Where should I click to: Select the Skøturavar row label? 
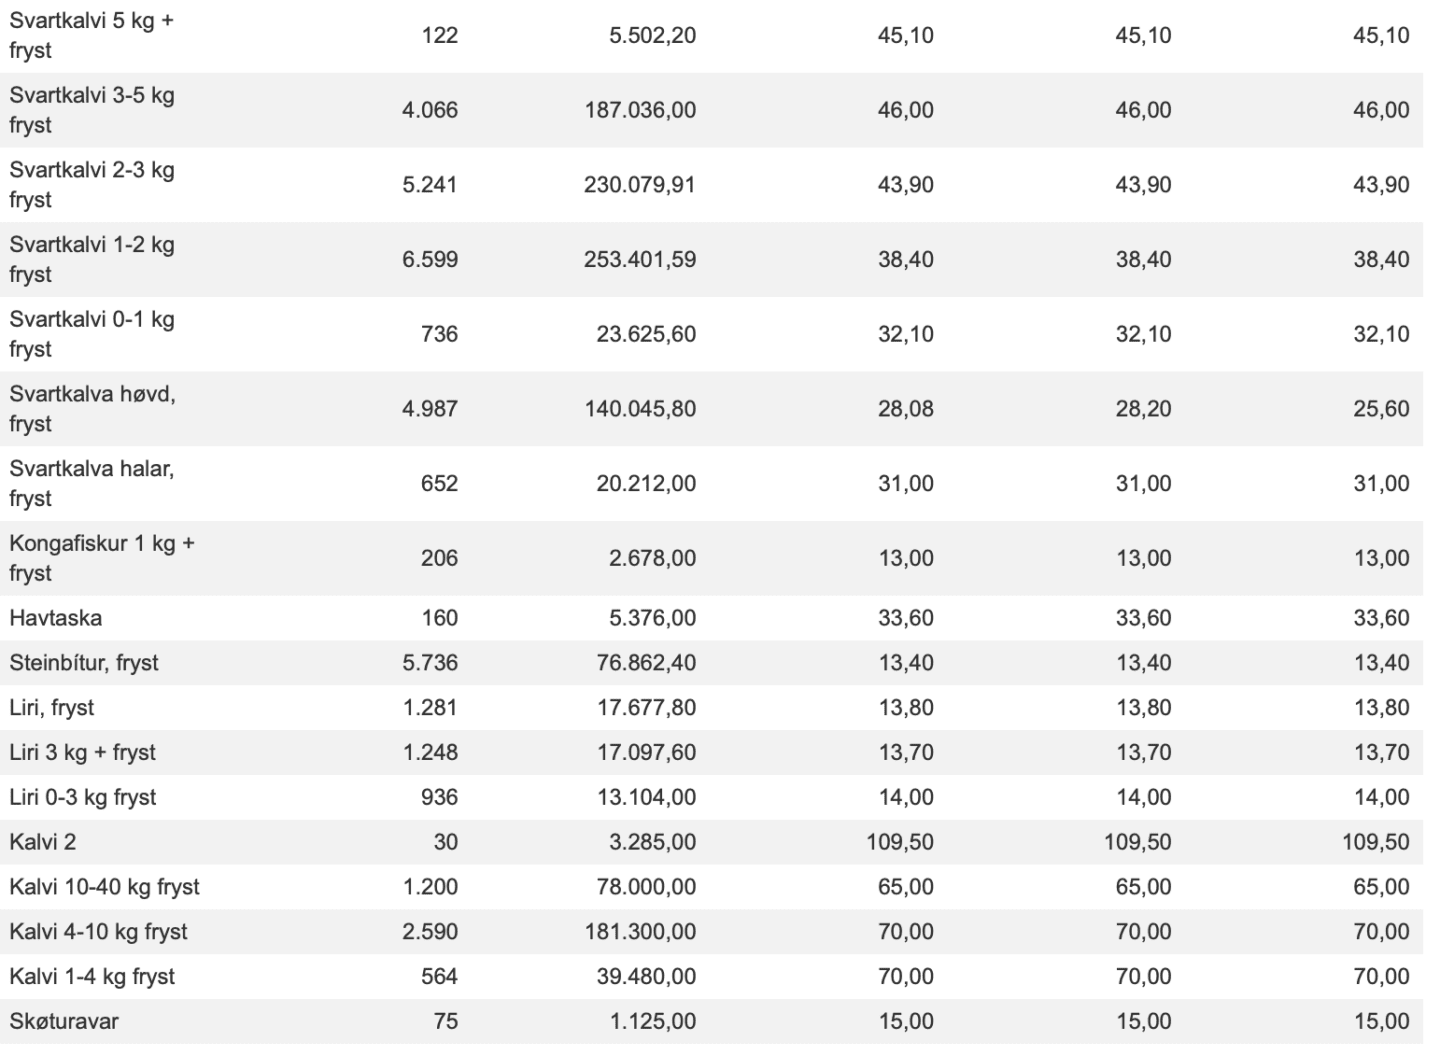point(64,1022)
